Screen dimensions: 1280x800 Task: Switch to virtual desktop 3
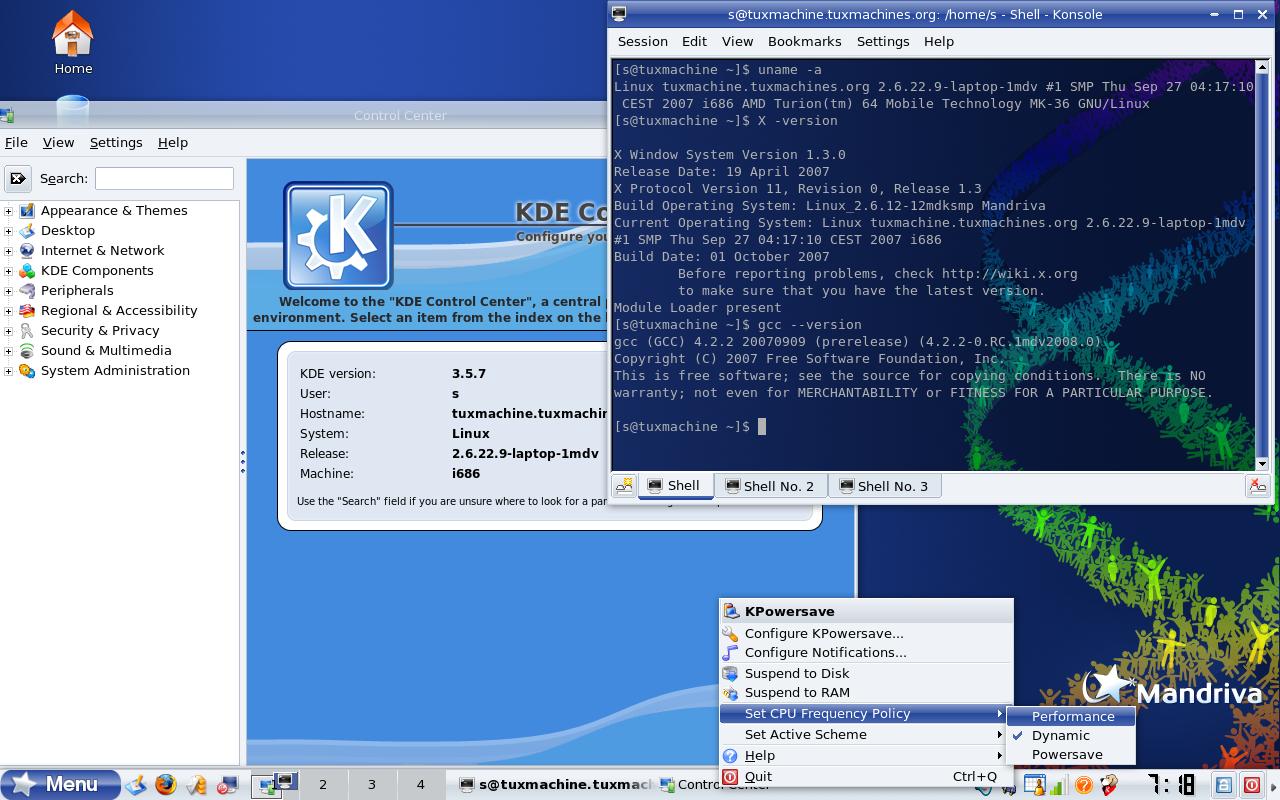coord(371,785)
